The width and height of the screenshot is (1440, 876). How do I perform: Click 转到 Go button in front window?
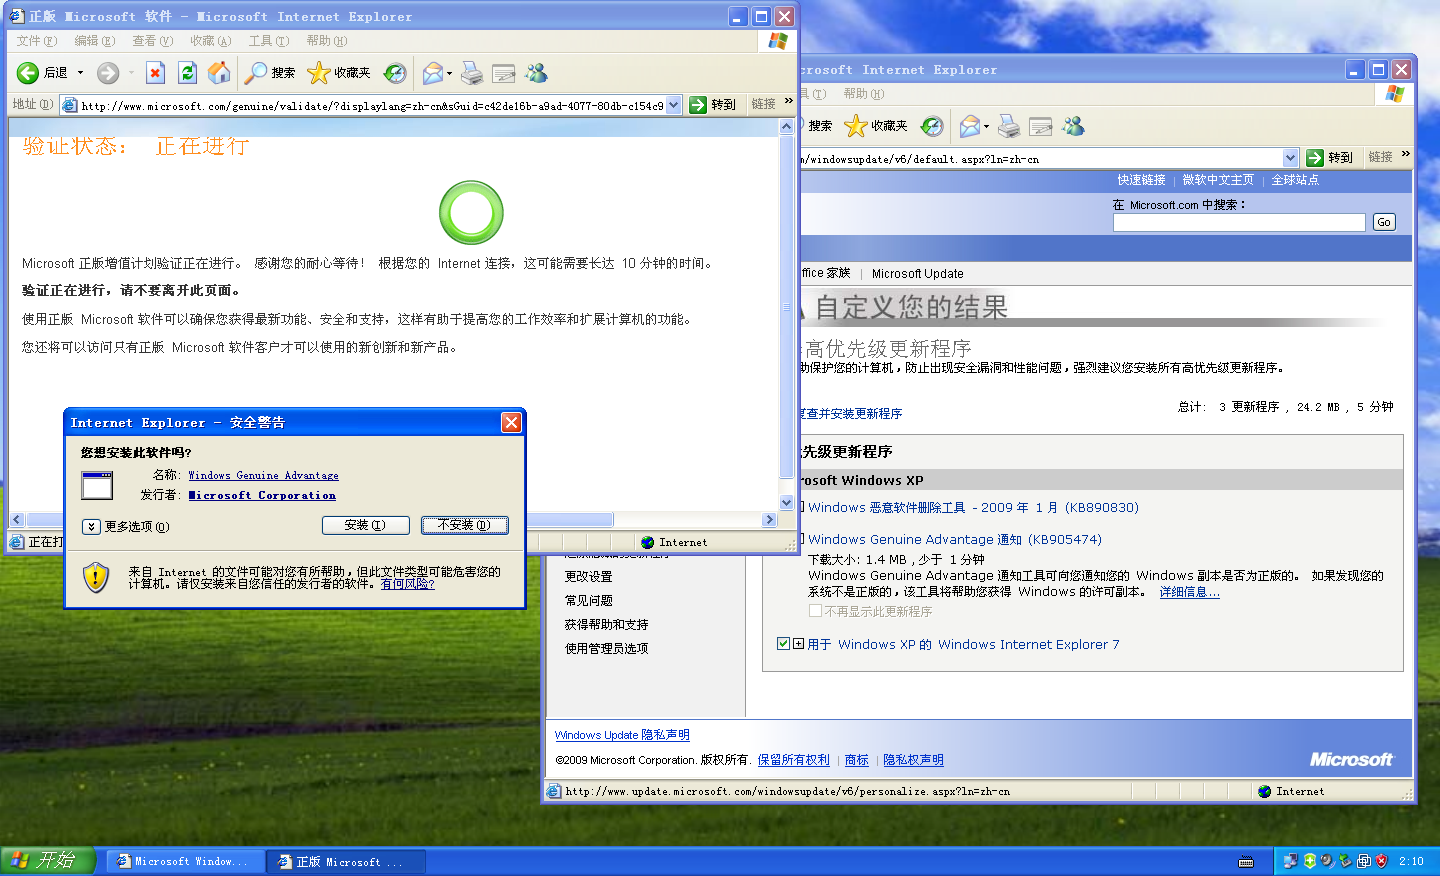pos(713,105)
